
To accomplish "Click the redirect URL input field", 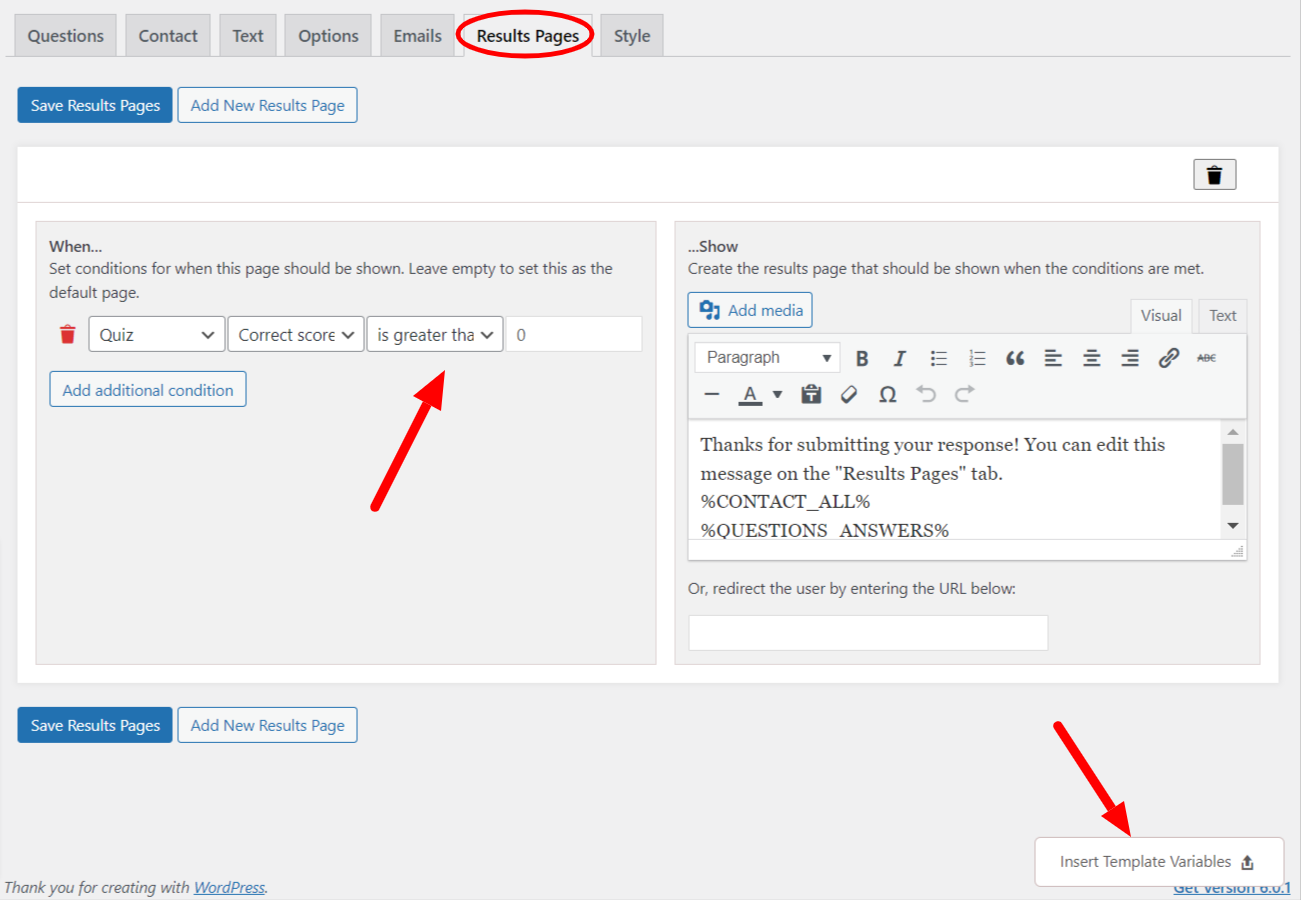I will tap(867, 632).
